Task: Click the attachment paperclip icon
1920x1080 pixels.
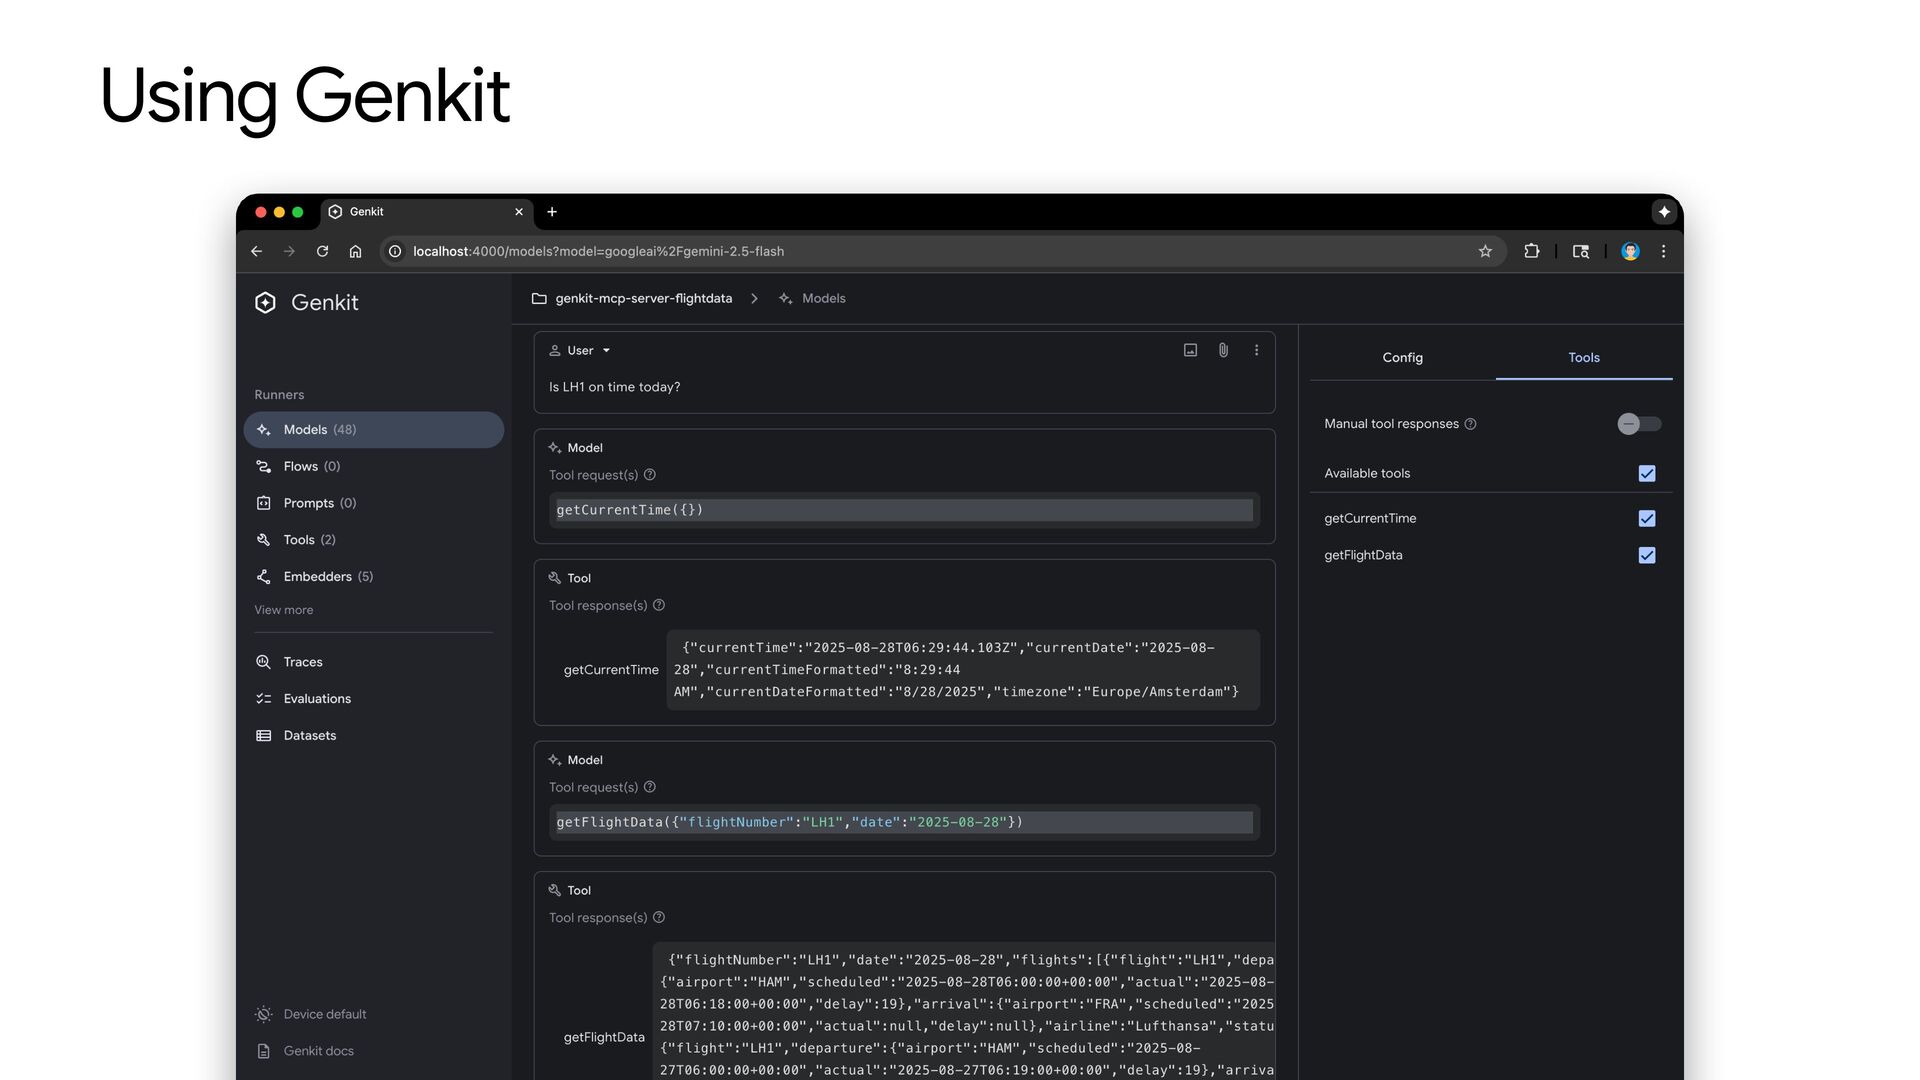Action: click(x=1223, y=350)
